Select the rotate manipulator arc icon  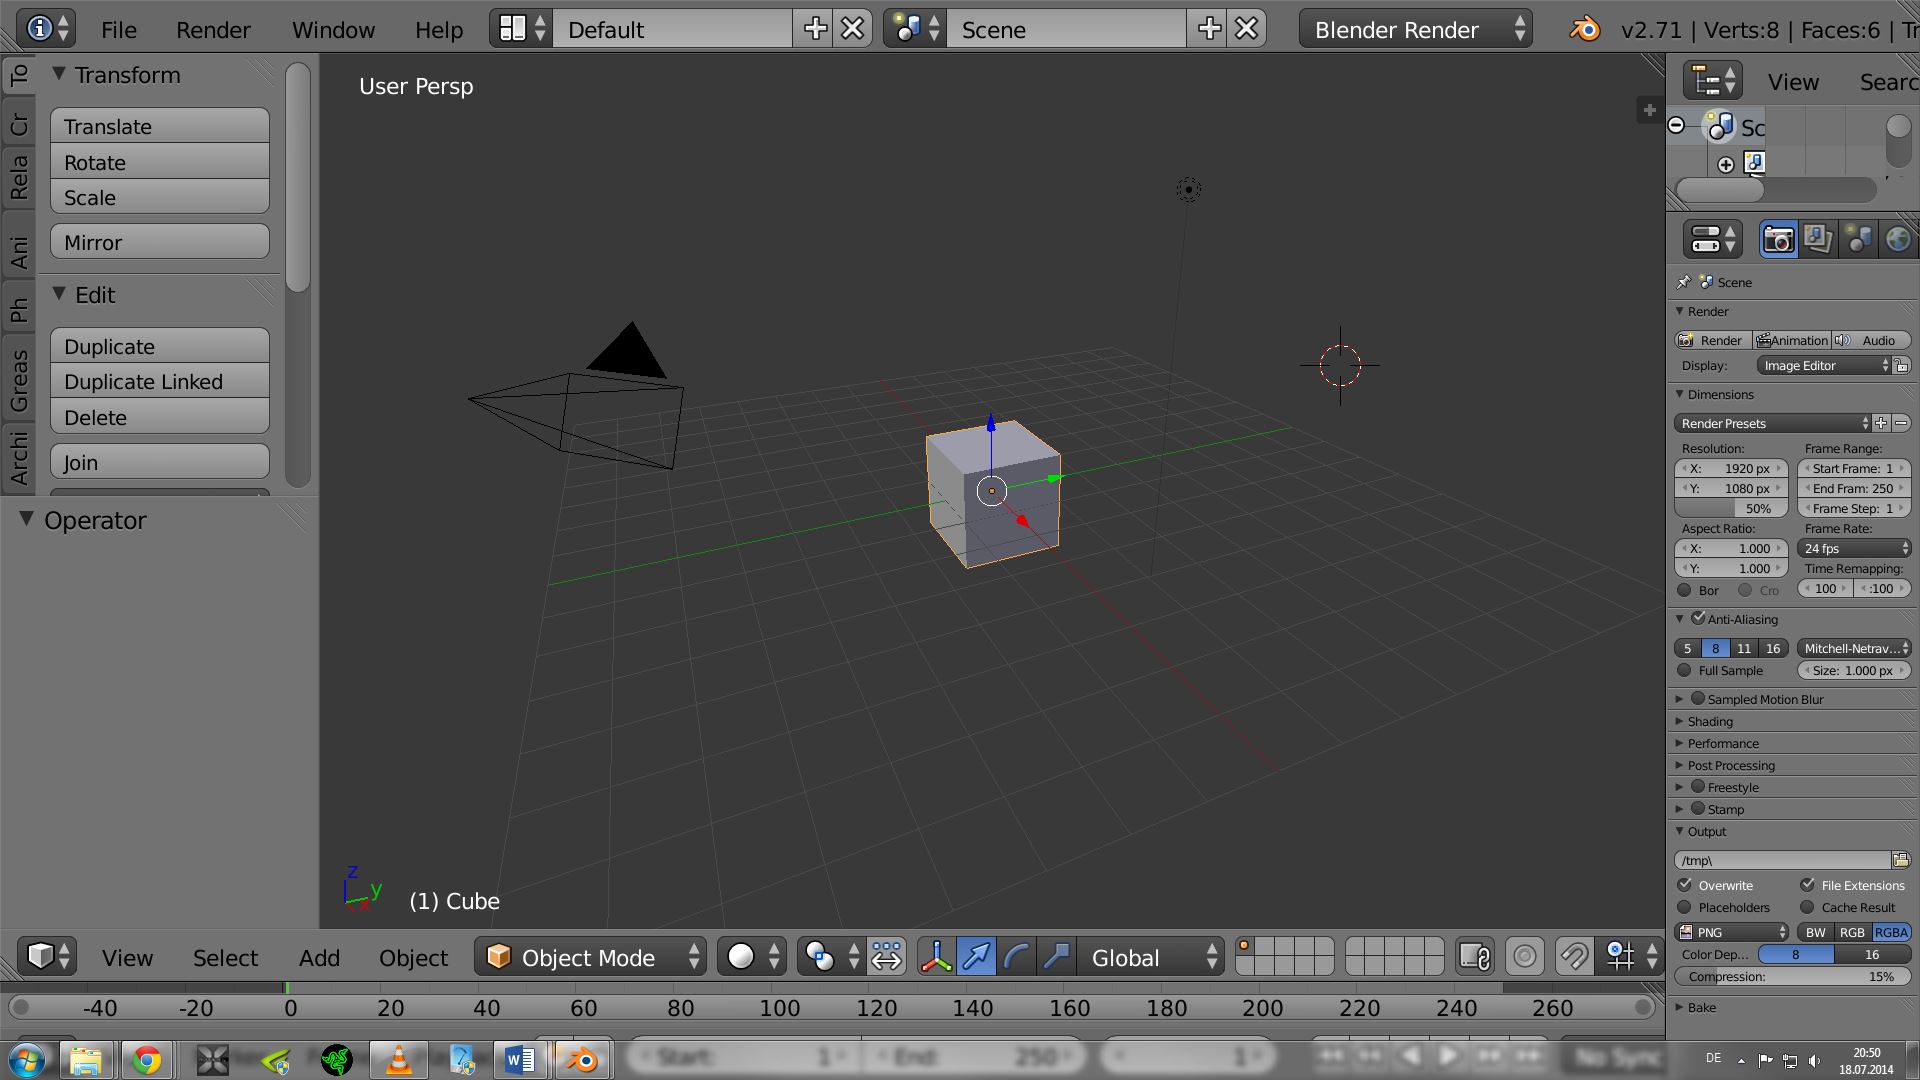1016,957
